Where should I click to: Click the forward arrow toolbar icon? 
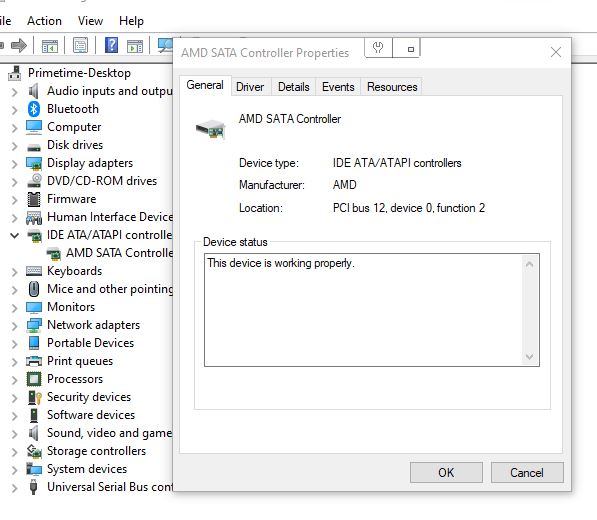[x=19, y=46]
